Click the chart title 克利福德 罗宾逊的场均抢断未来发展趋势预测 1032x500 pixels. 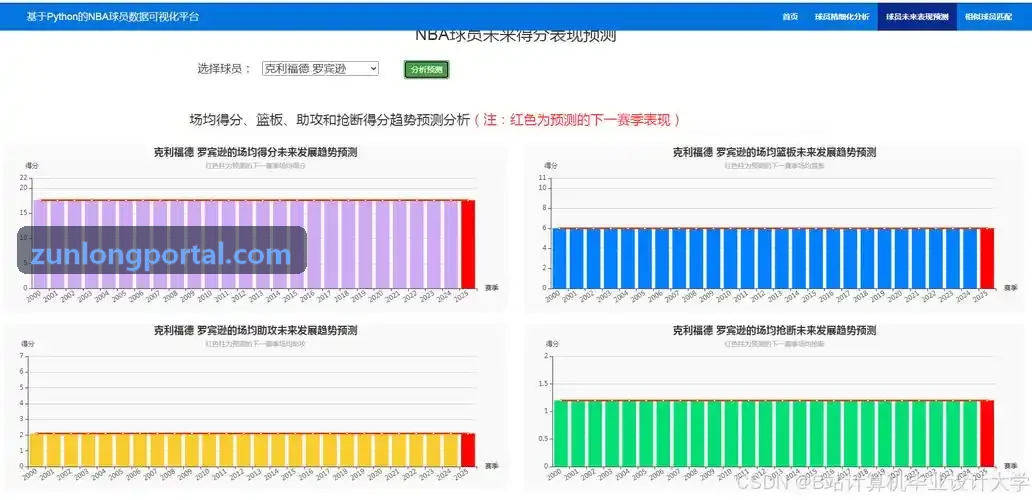click(x=774, y=330)
